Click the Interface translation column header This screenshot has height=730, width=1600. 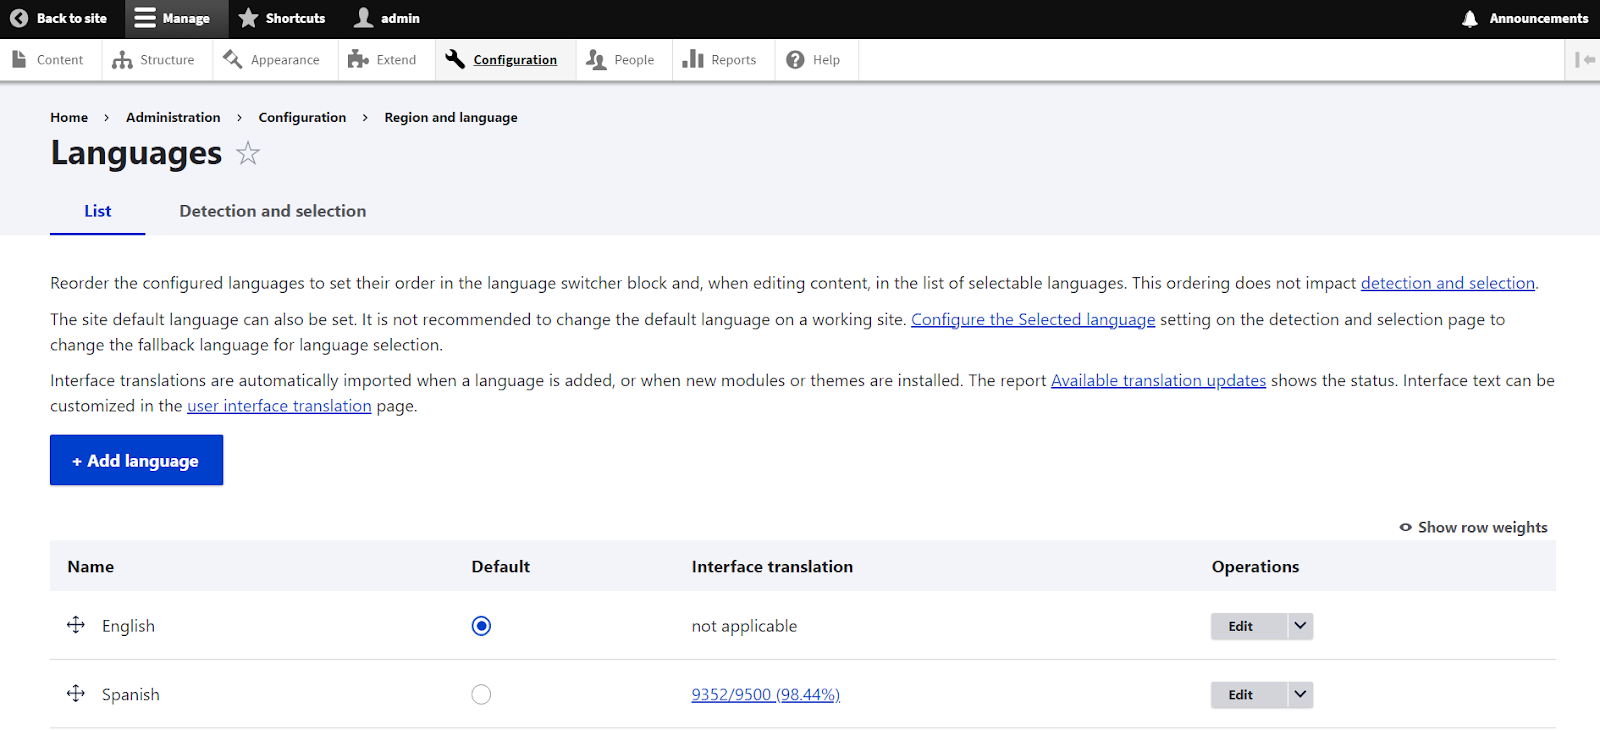[772, 566]
